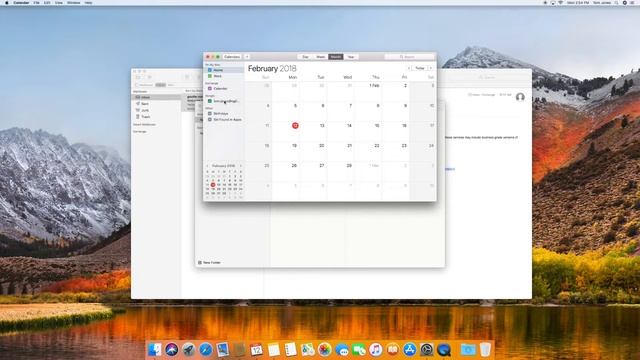Open Notes app in the dock

[274, 349]
